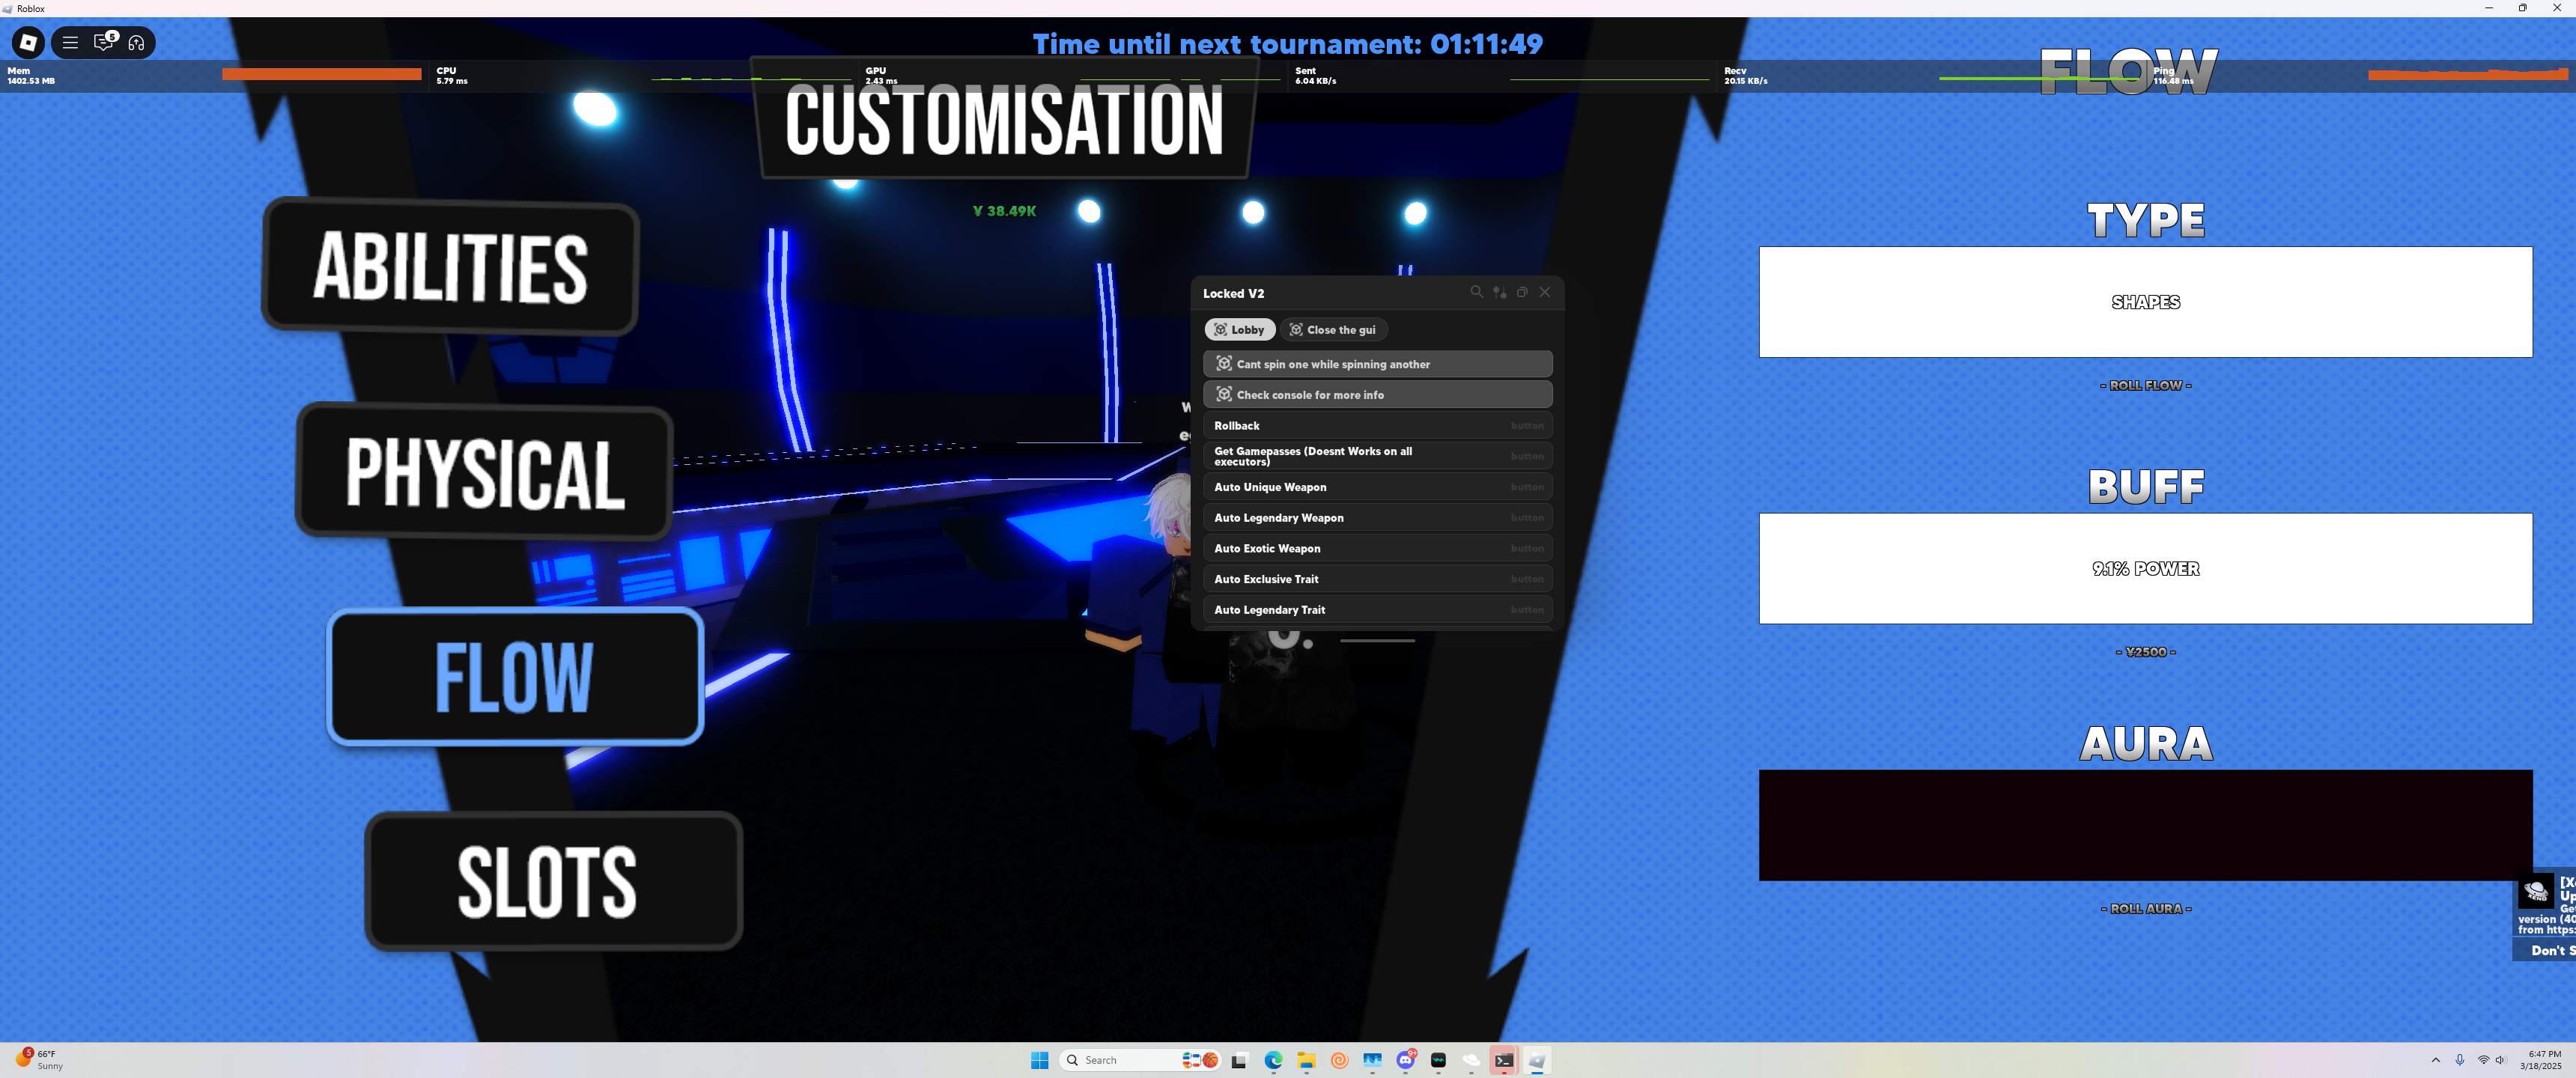Open the settings sliders icon in Locked V2
This screenshot has width=2576, height=1078.
(x=1499, y=292)
